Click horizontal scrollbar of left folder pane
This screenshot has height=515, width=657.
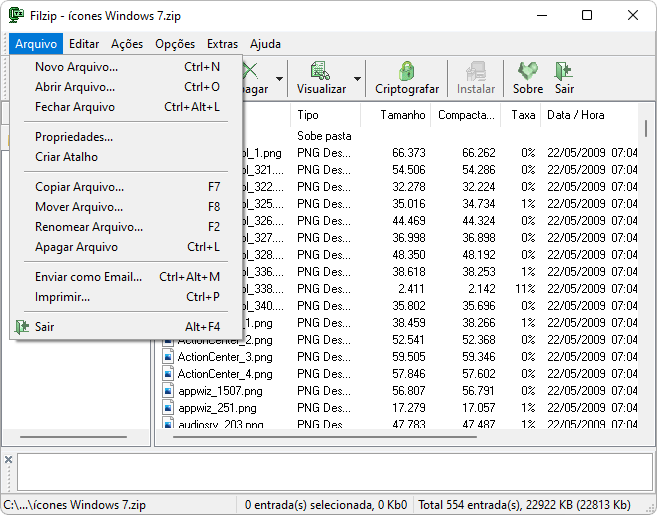[73, 437]
